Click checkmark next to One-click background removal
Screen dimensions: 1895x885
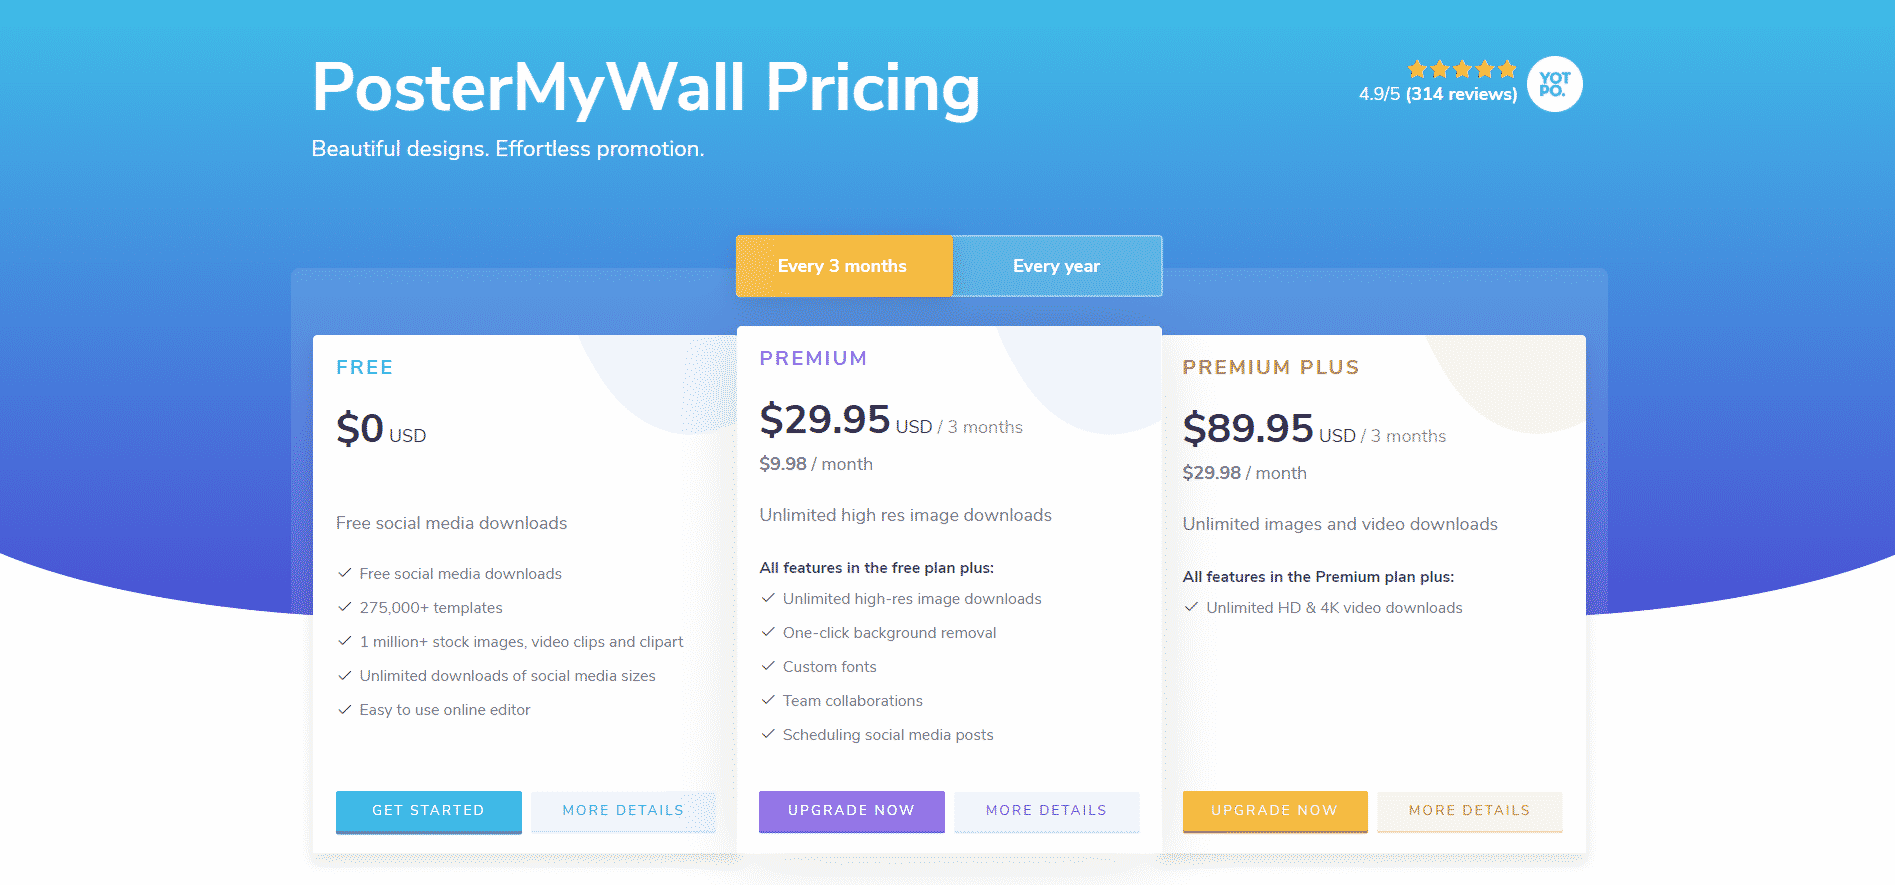tap(768, 632)
